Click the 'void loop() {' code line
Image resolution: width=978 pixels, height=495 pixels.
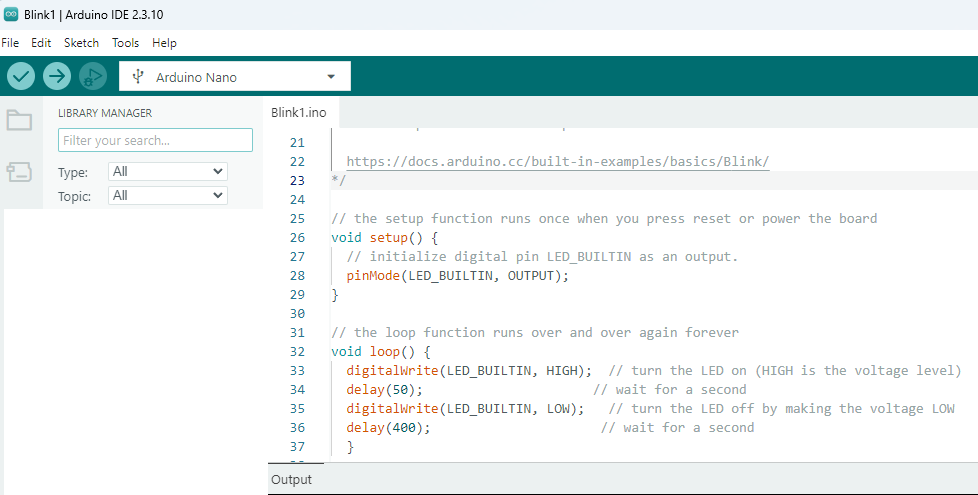[380, 352]
